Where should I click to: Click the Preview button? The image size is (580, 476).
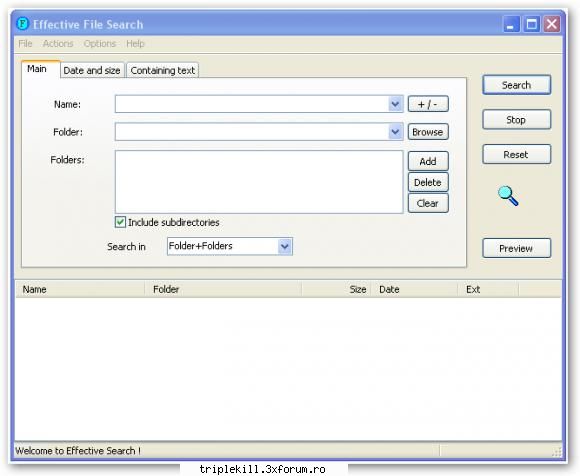[x=516, y=248]
